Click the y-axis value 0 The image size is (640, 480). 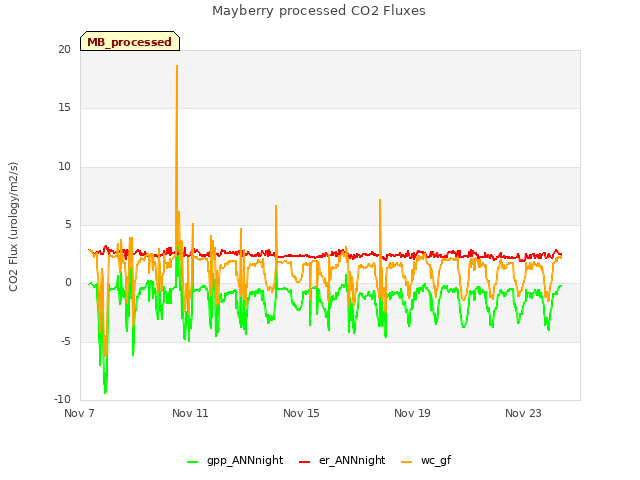click(x=68, y=282)
